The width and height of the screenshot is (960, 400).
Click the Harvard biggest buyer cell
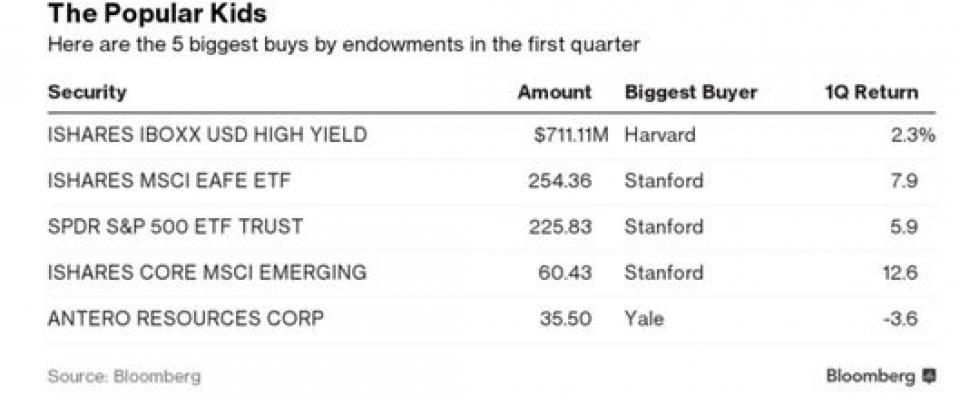(x=660, y=135)
